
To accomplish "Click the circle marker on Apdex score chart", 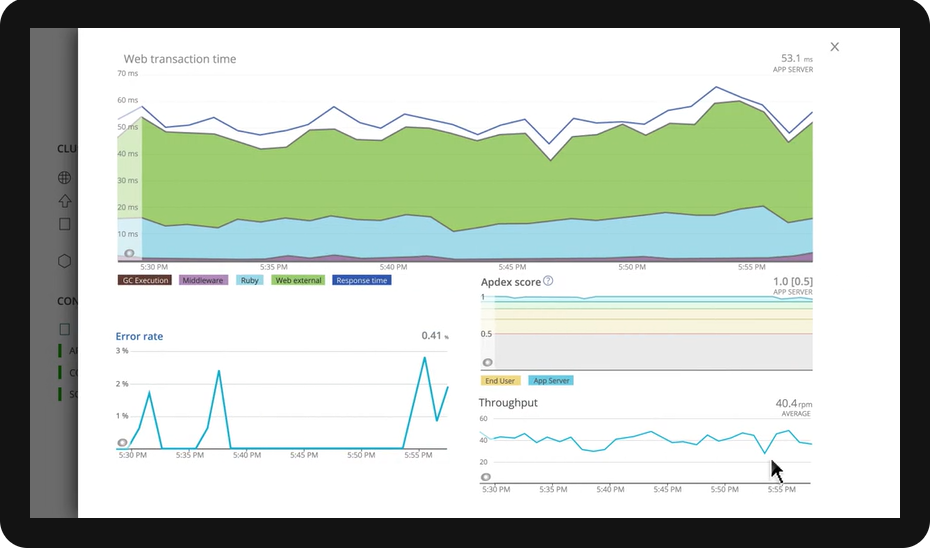I will coord(488,363).
